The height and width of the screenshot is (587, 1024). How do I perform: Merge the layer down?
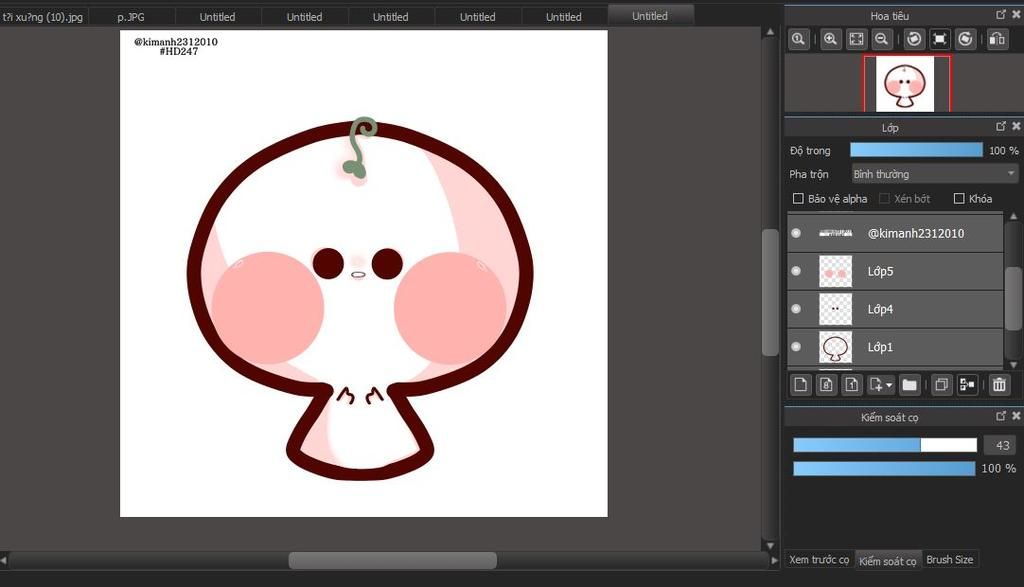click(967, 385)
